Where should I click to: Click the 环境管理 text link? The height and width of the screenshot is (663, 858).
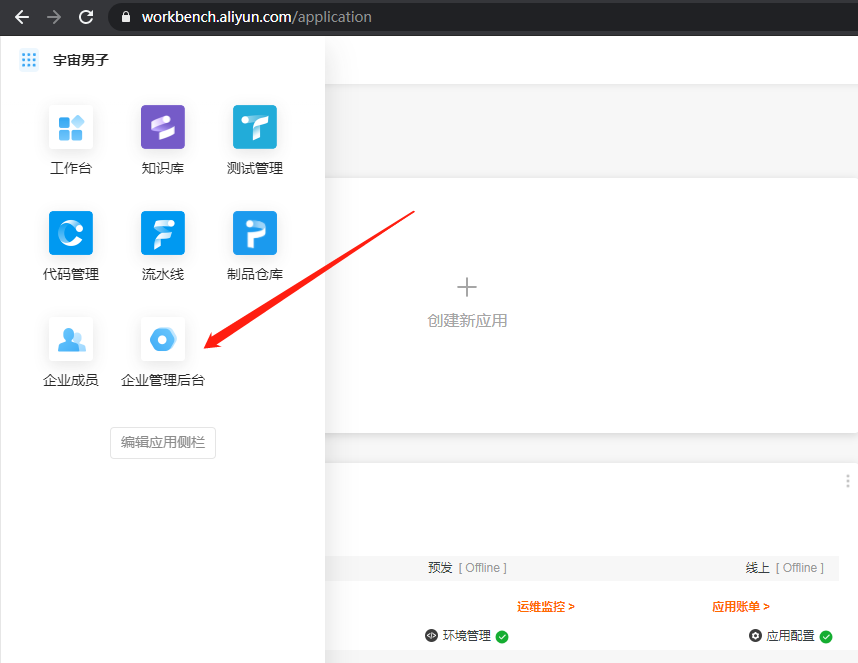(467, 636)
